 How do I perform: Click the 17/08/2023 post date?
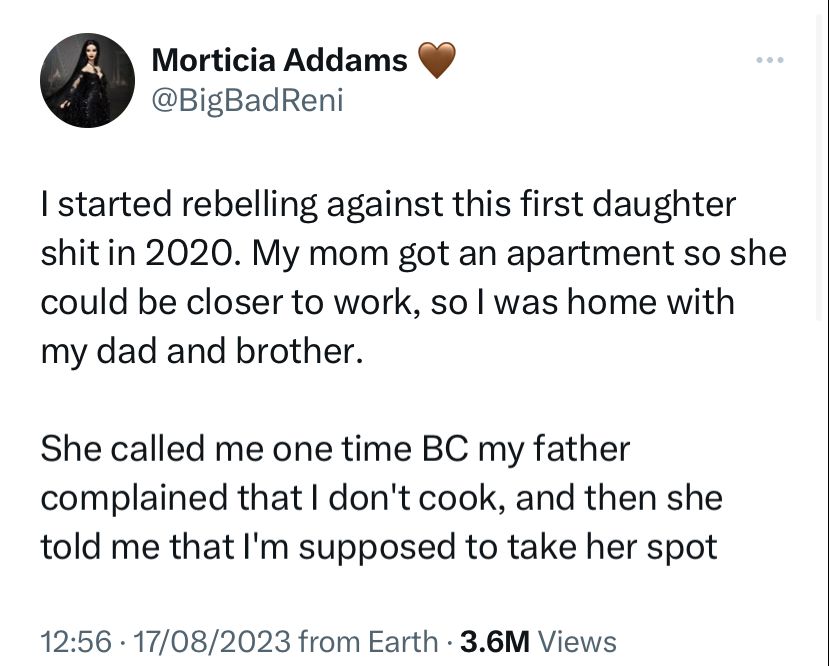212,642
